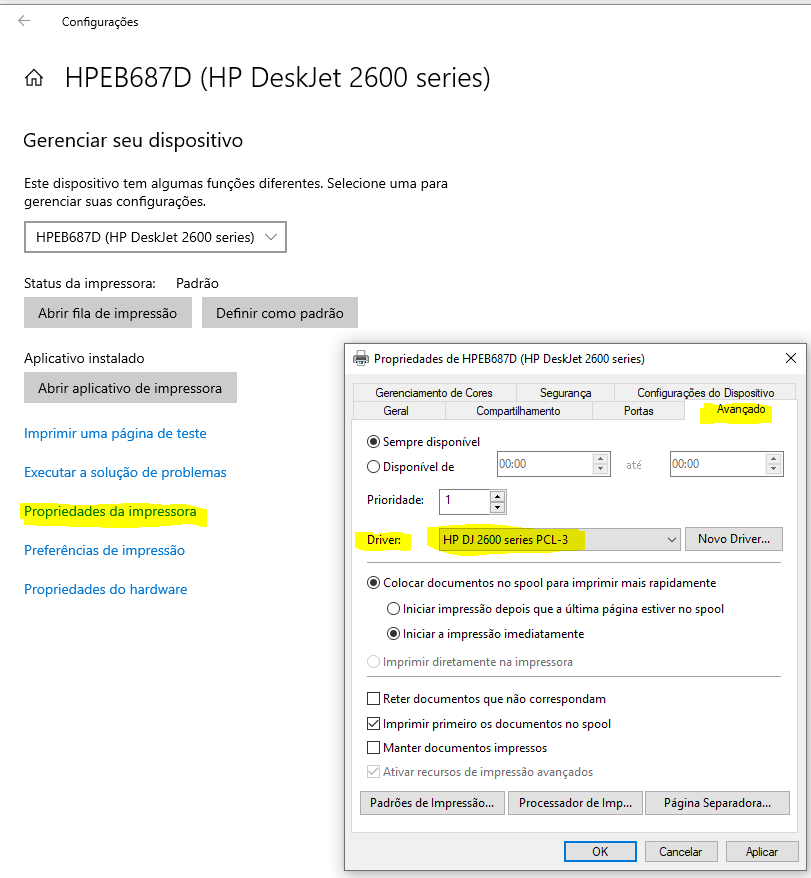Screen dimensions: 811x878
Task: Click 'Definir como padrão' button
Action: click(279, 312)
